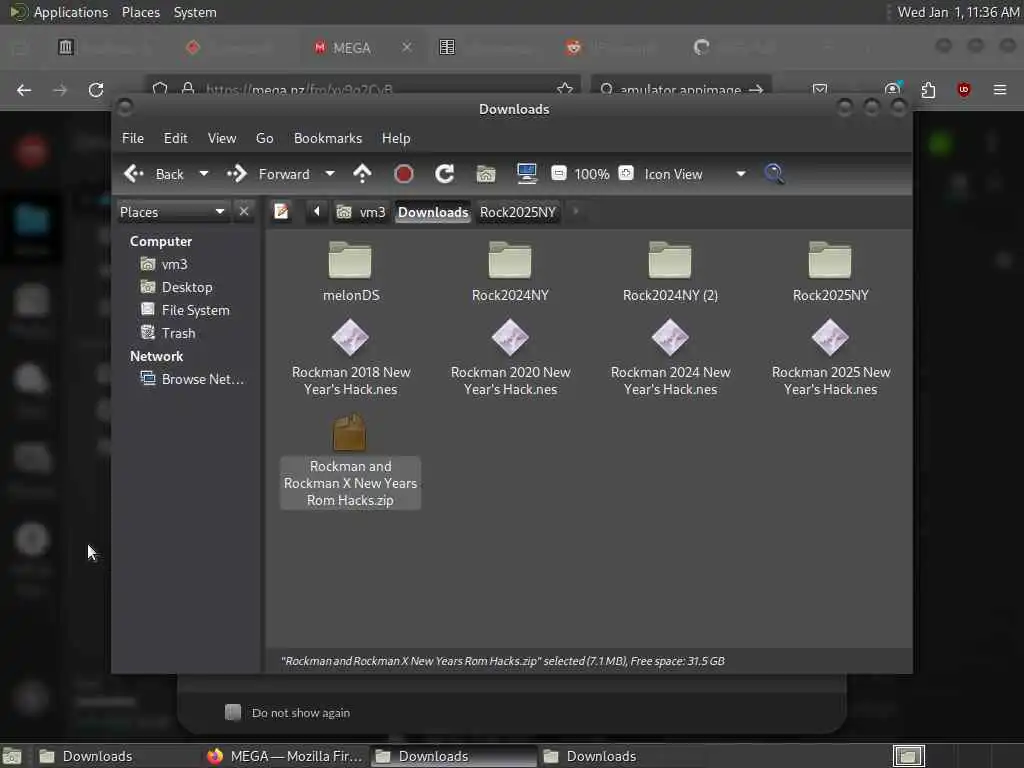
Task: Zoom in with the plus icon
Action: coord(626,173)
